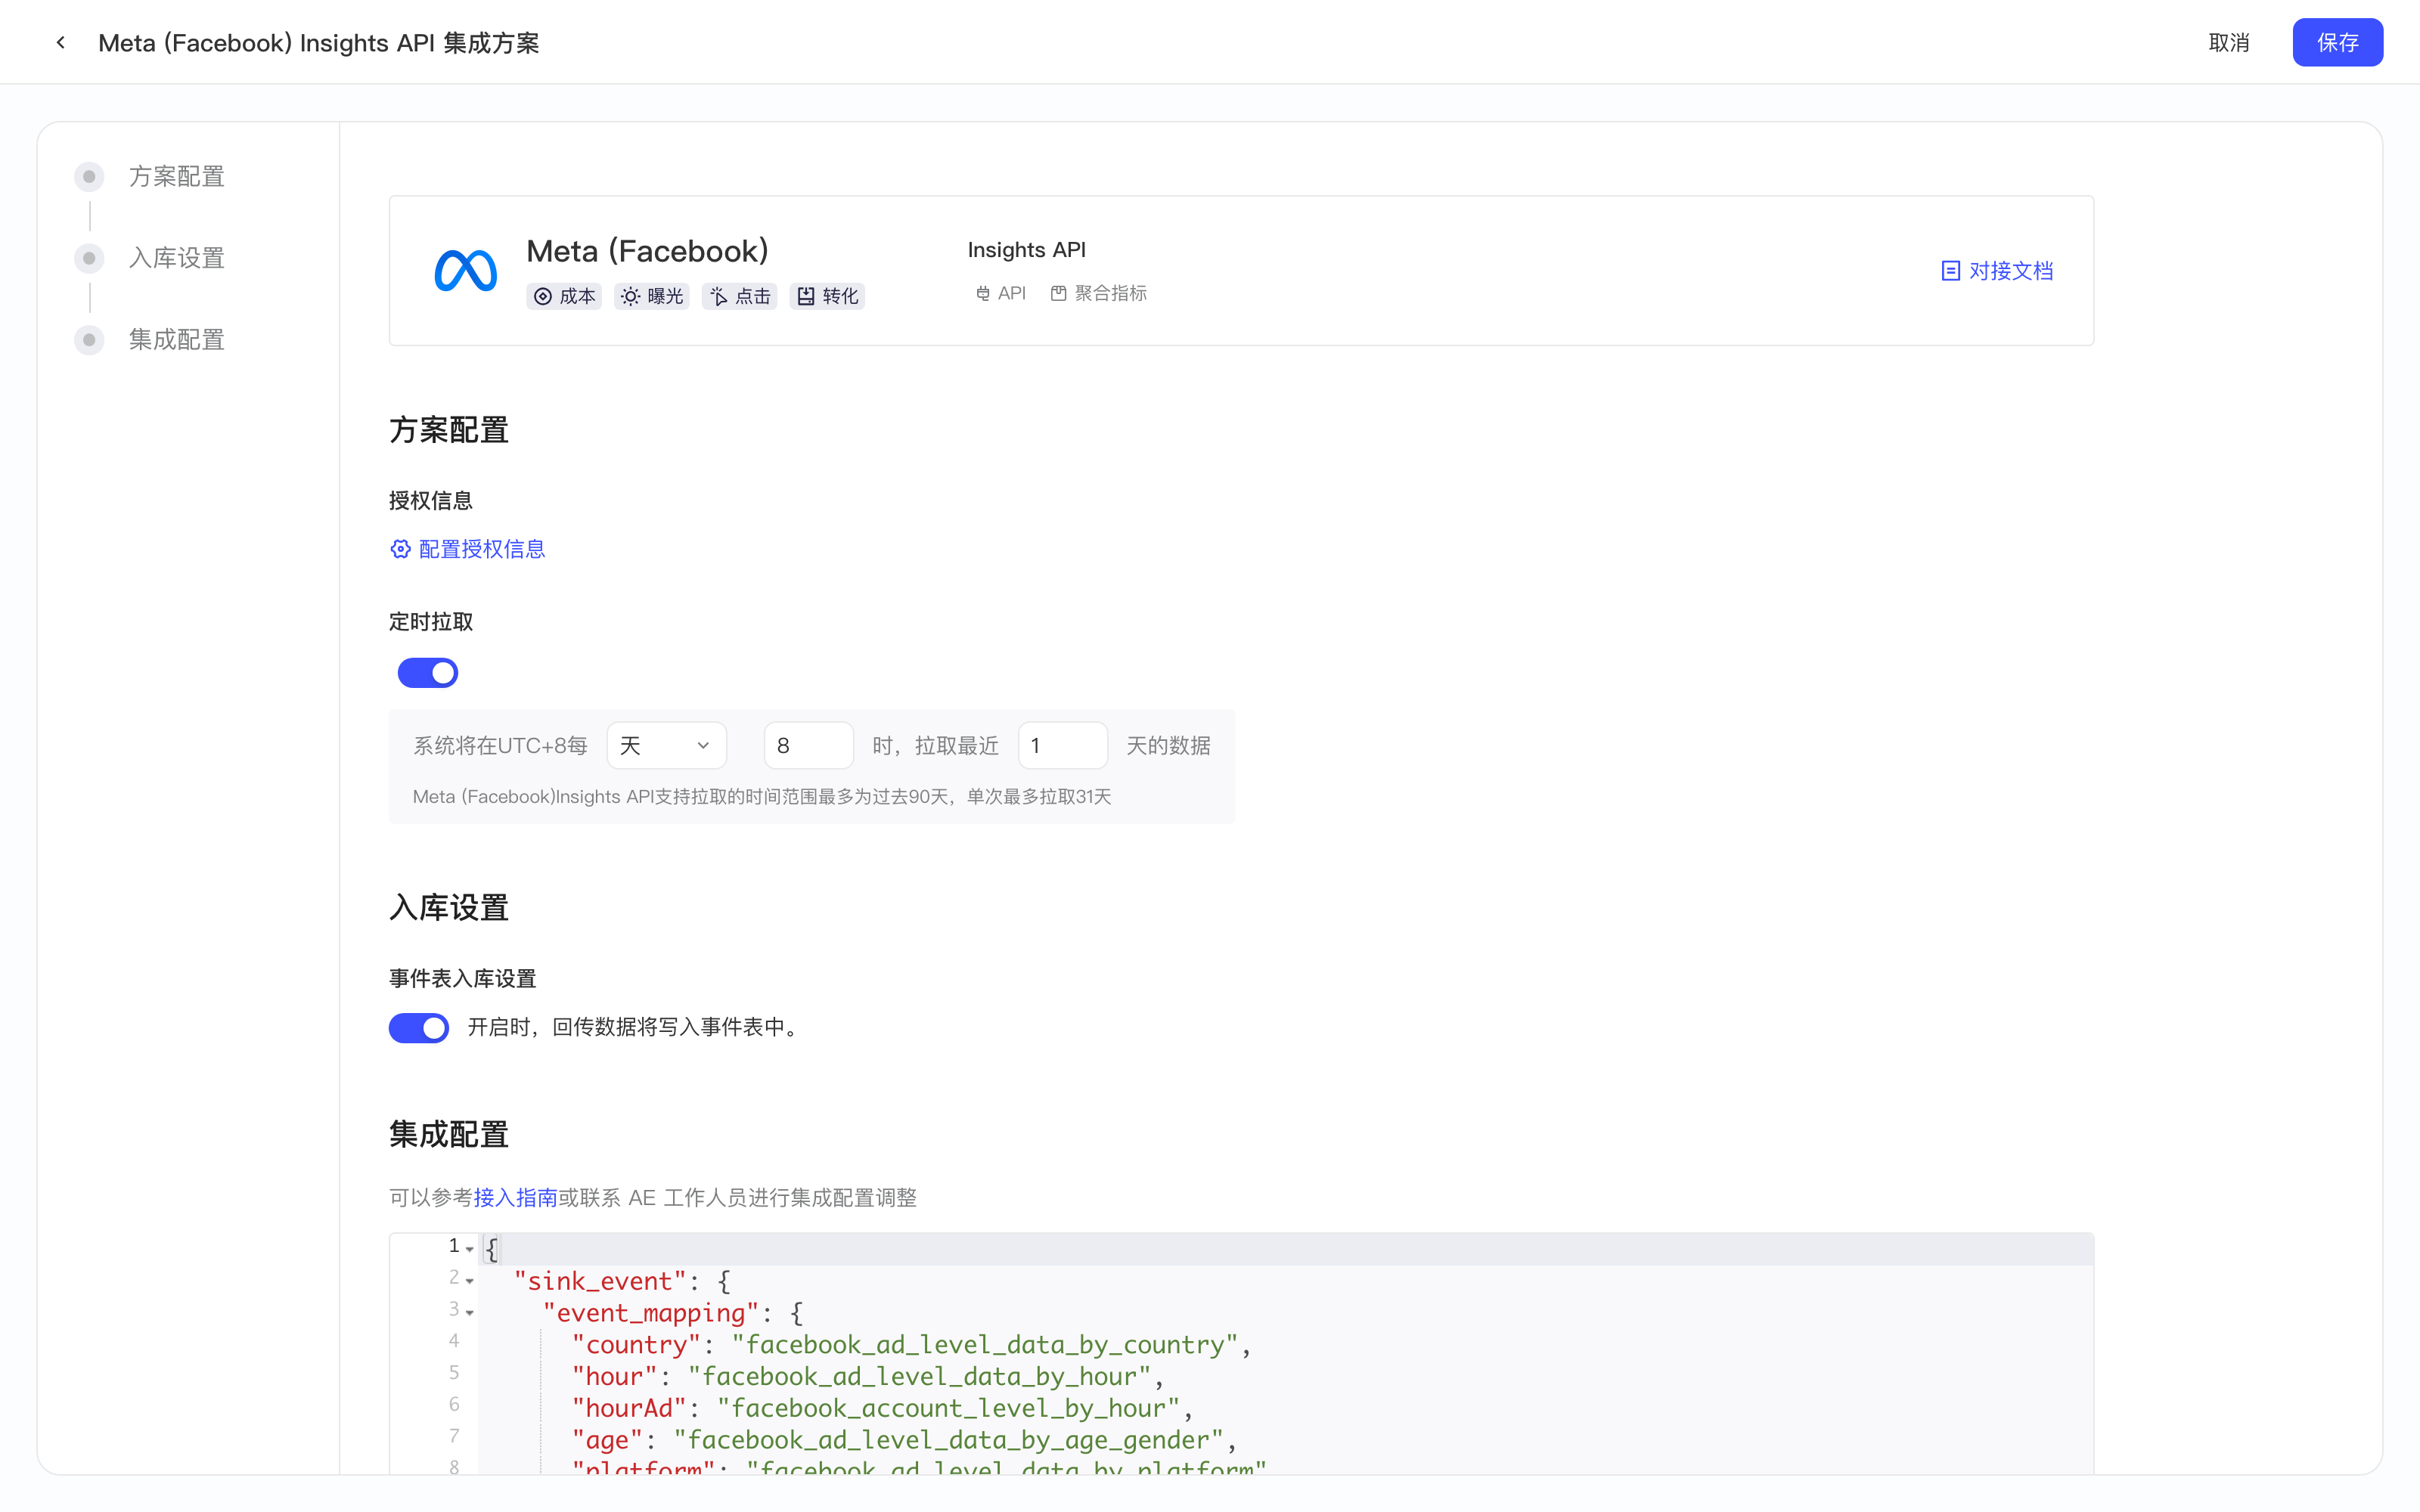Viewport: 2420px width, 1512px height.
Task: Click "facebook_ad_level_data_by_hour" value in editor
Action: 920,1377
